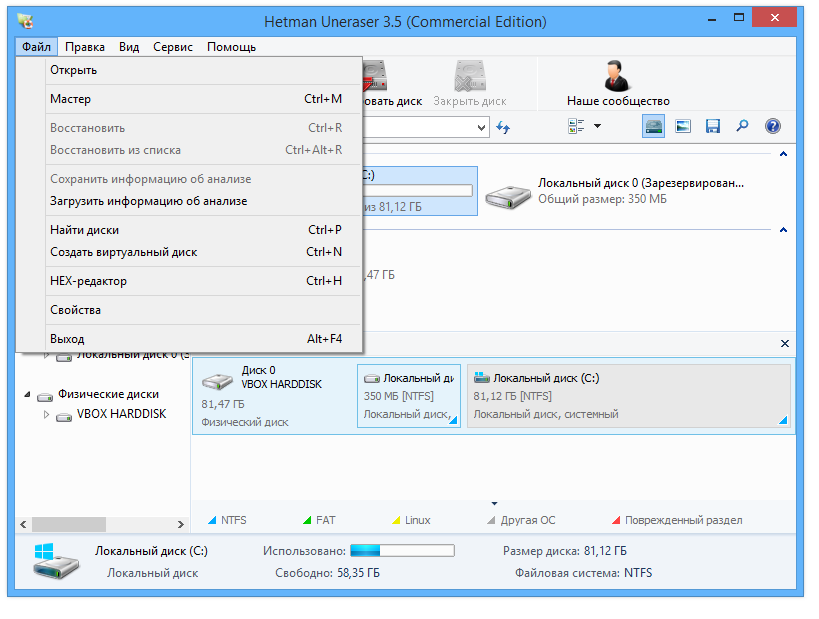The image size is (819, 619).
Task: Click the legend panel collapse arrow
Action: click(x=494, y=504)
